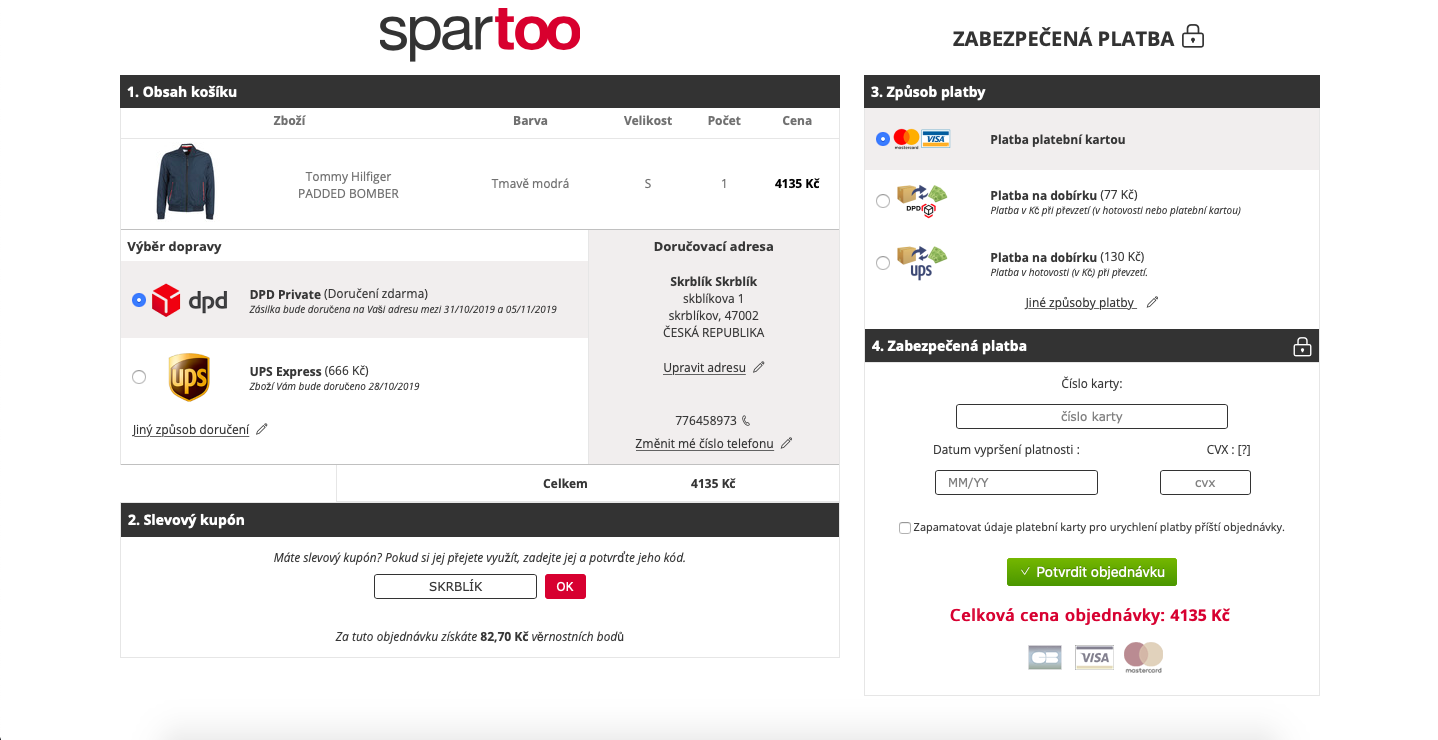Open Jiné způsoby platby link
The image size is (1438, 740).
point(1080,303)
